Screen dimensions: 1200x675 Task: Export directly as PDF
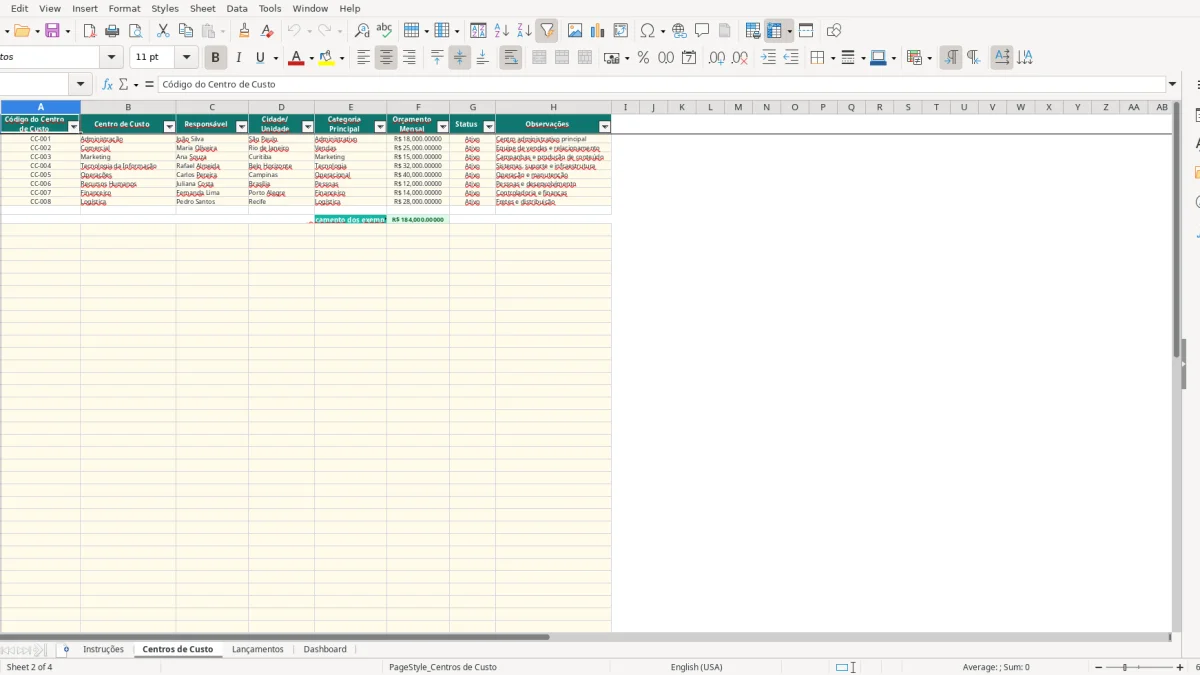point(90,31)
